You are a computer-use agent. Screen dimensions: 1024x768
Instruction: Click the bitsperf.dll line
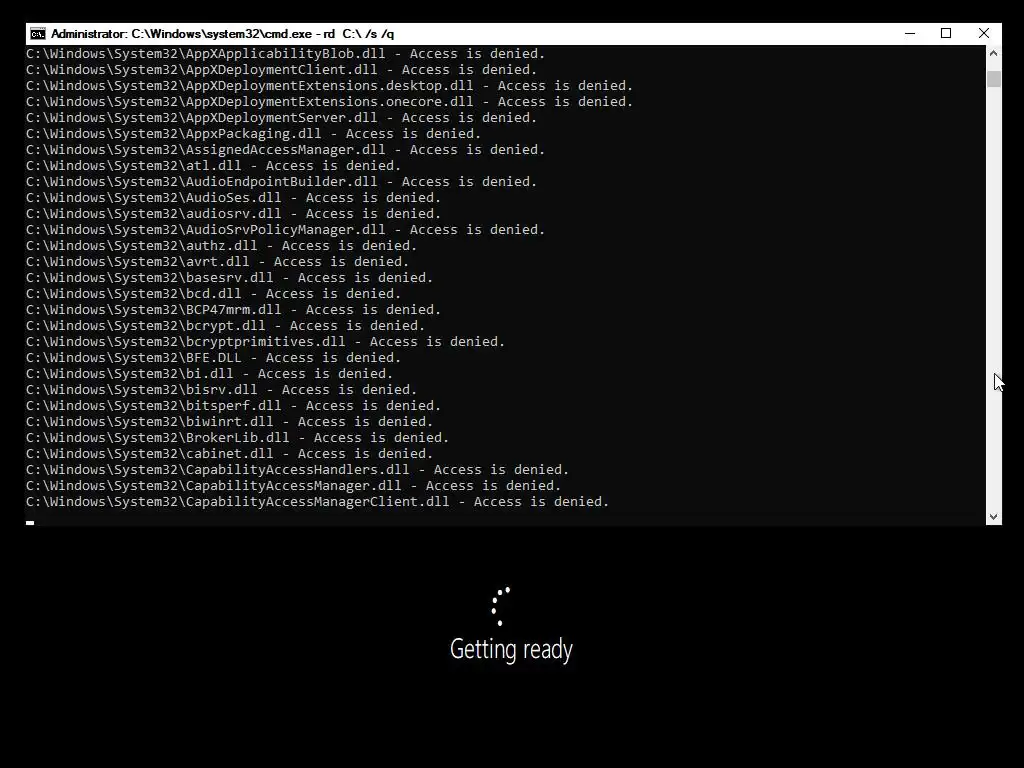tap(234, 406)
